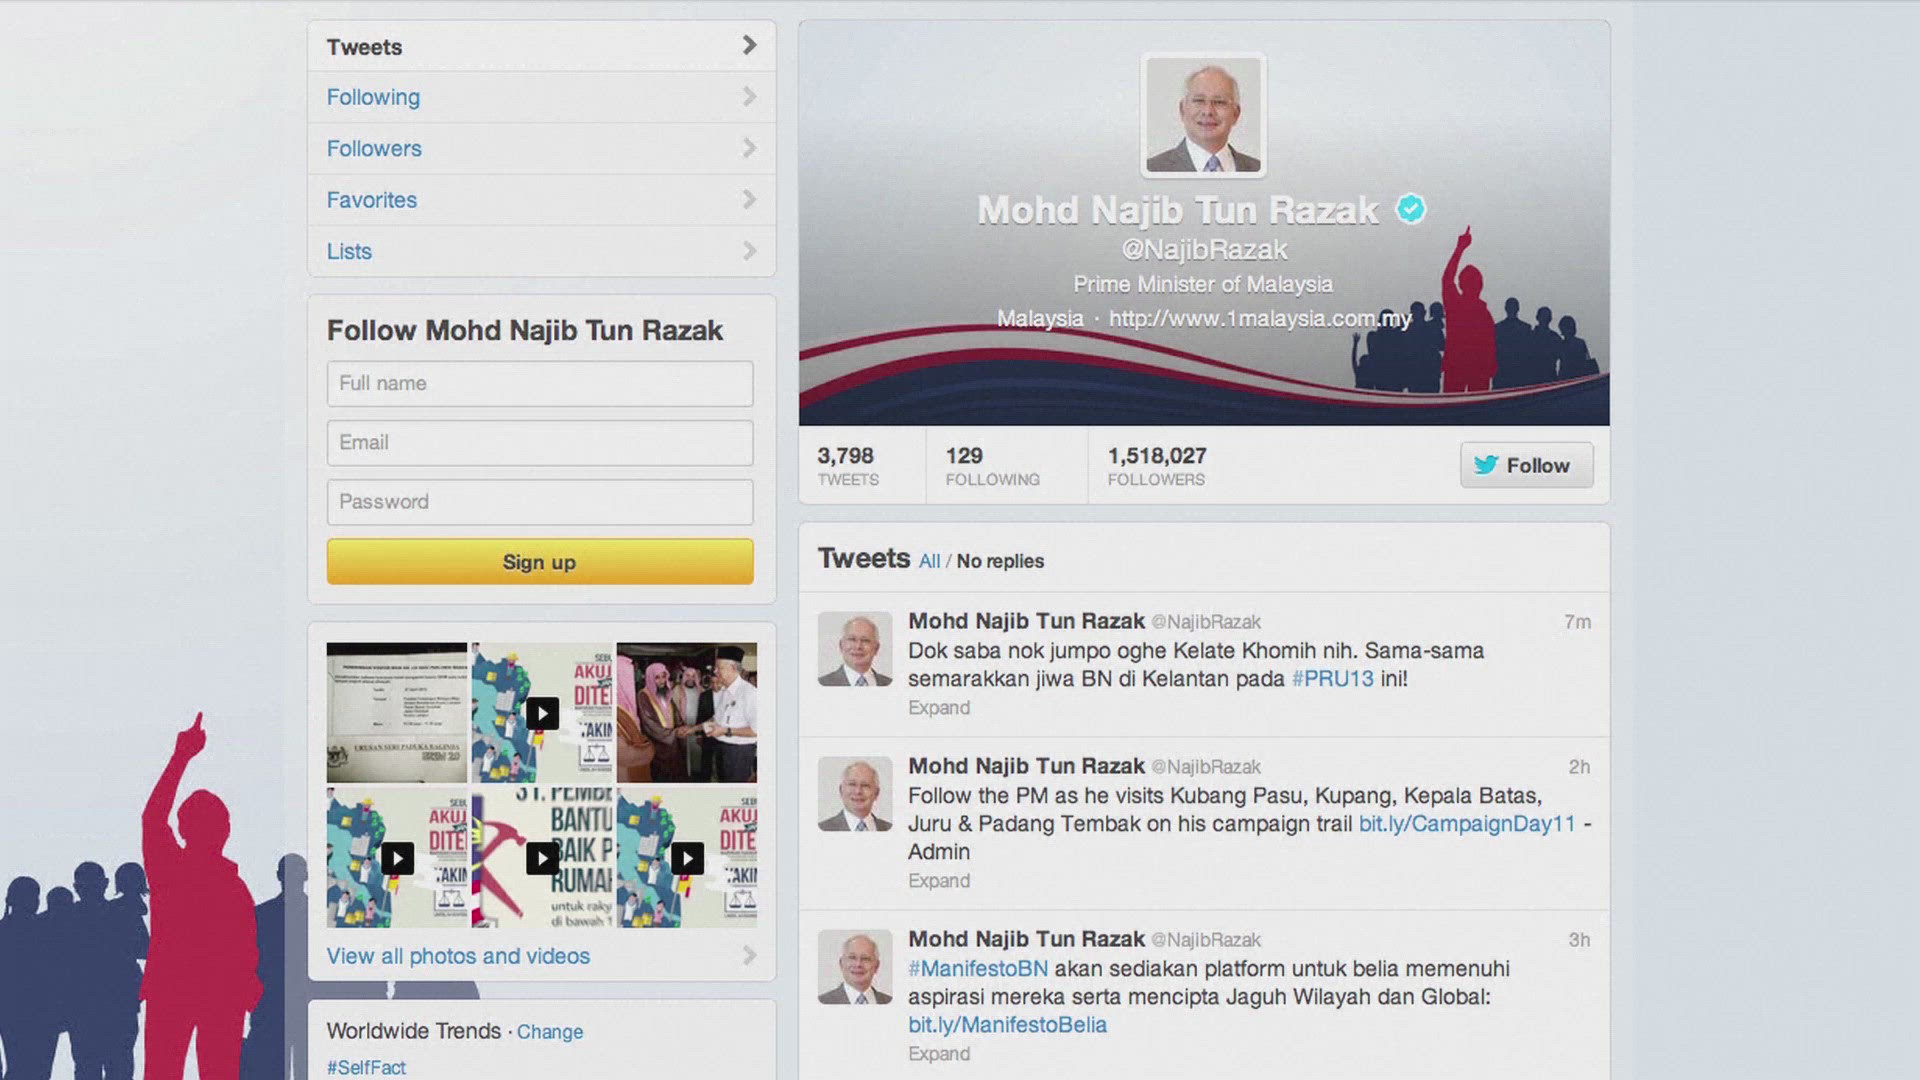The height and width of the screenshot is (1080, 1920).
Task: Open the profile avatar photo in header
Action: tap(1203, 115)
